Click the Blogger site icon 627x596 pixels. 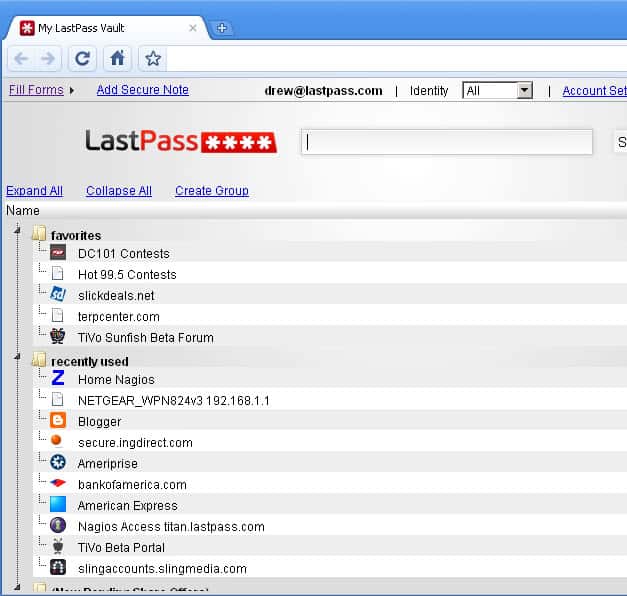pyautogui.click(x=58, y=421)
